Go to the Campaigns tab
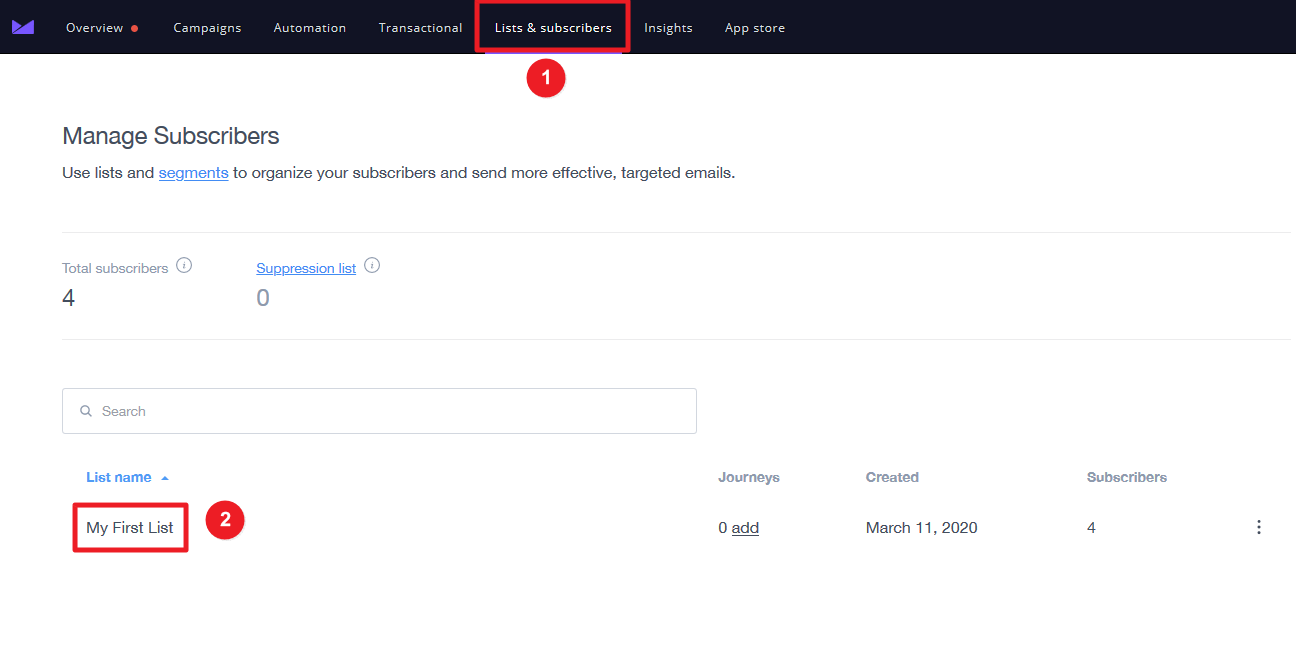The height and width of the screenshot is (646, 1296). click(207, 27)
